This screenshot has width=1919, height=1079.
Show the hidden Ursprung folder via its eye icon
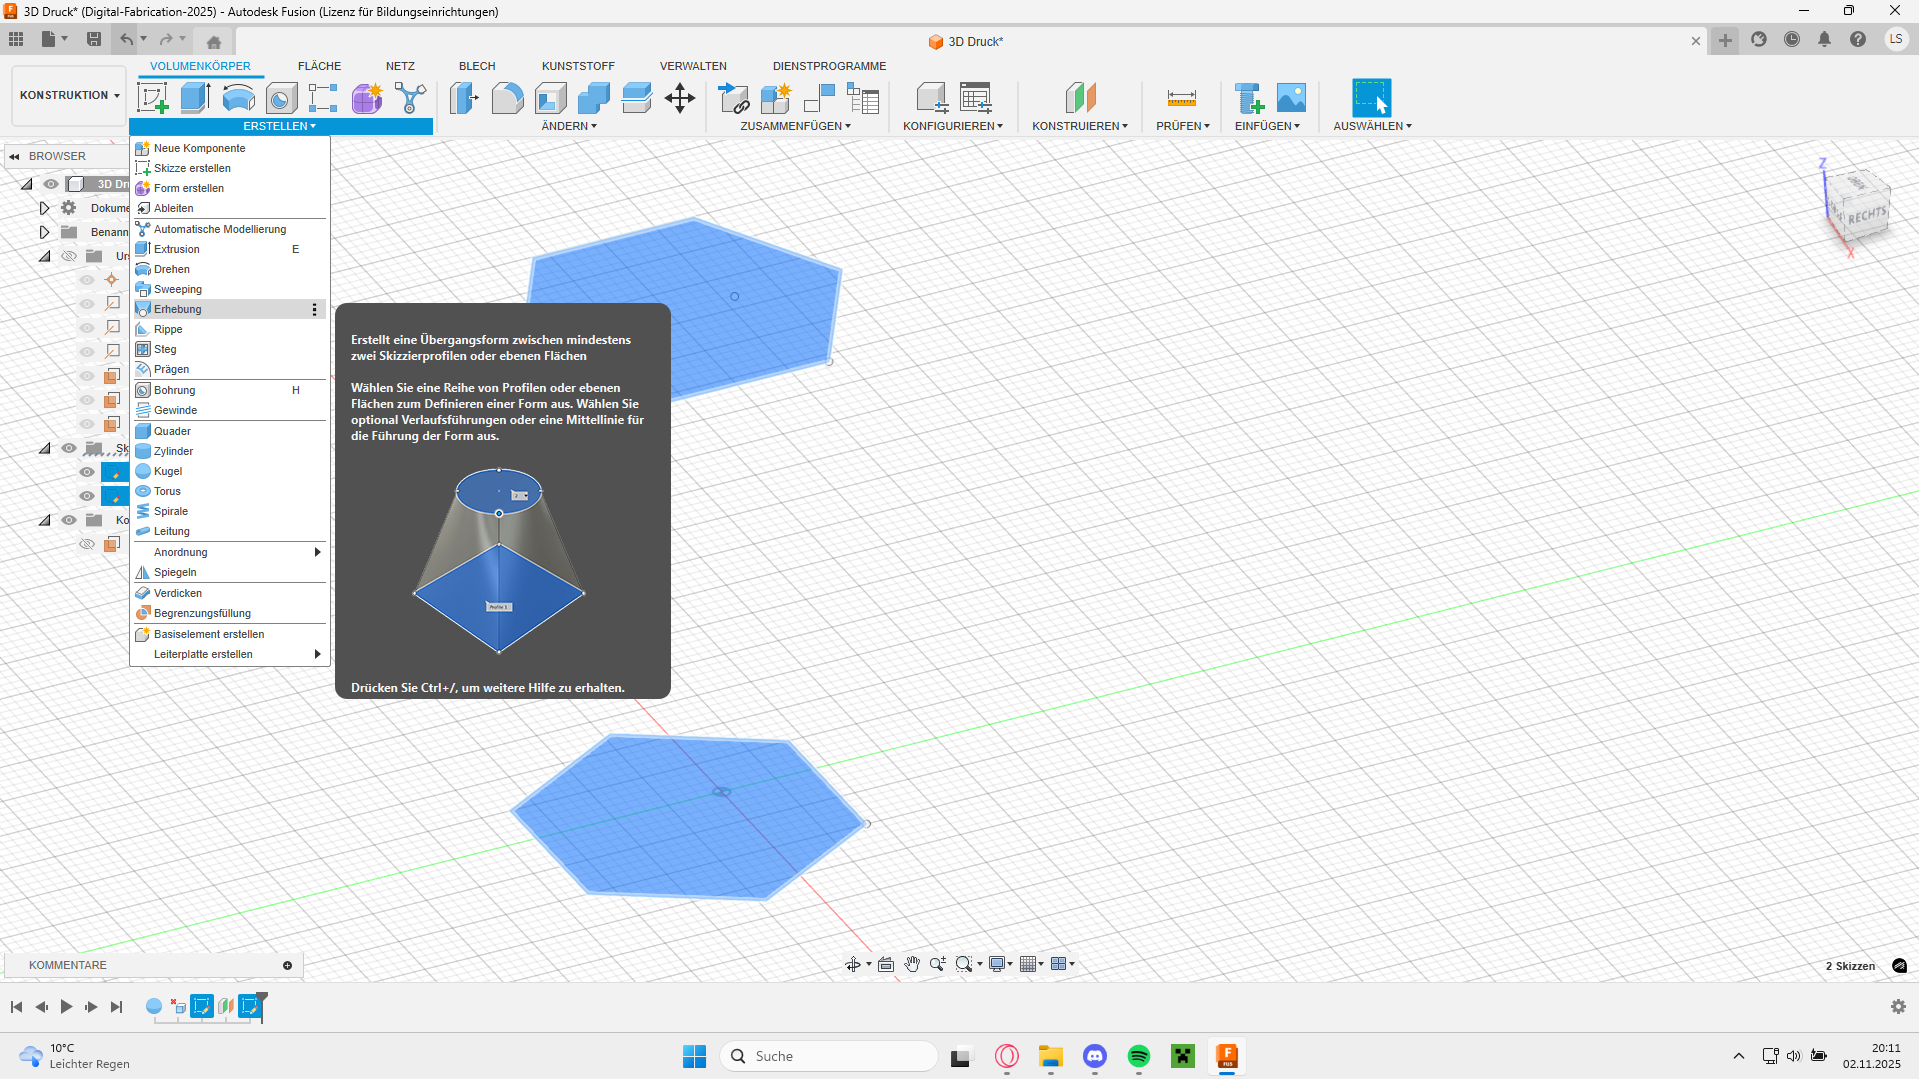click(x=69, y=256)
